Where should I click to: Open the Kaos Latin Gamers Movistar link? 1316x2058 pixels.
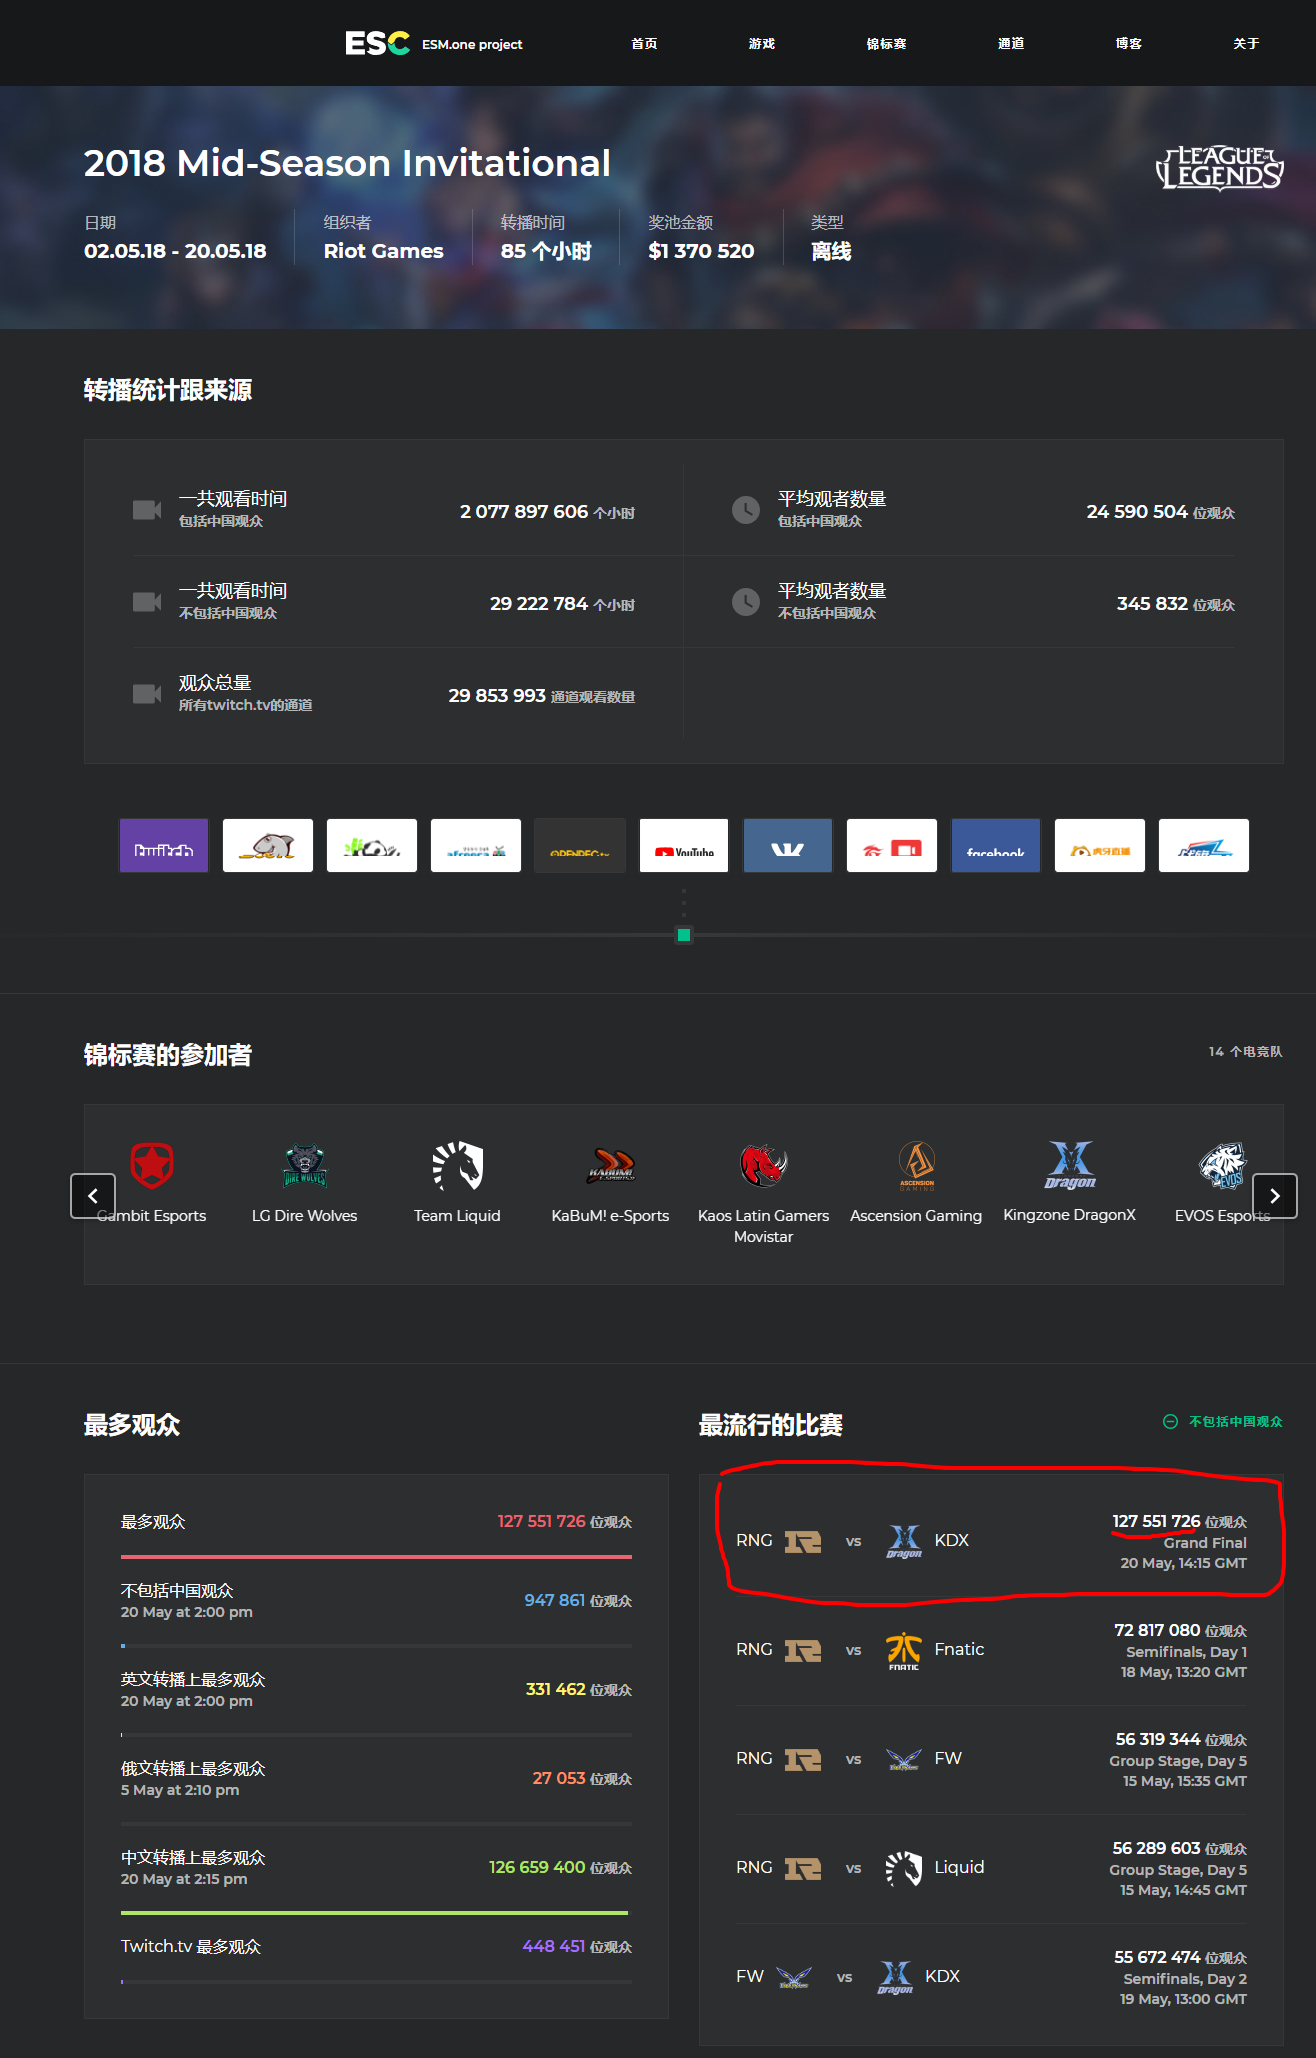click(764, 1226)
